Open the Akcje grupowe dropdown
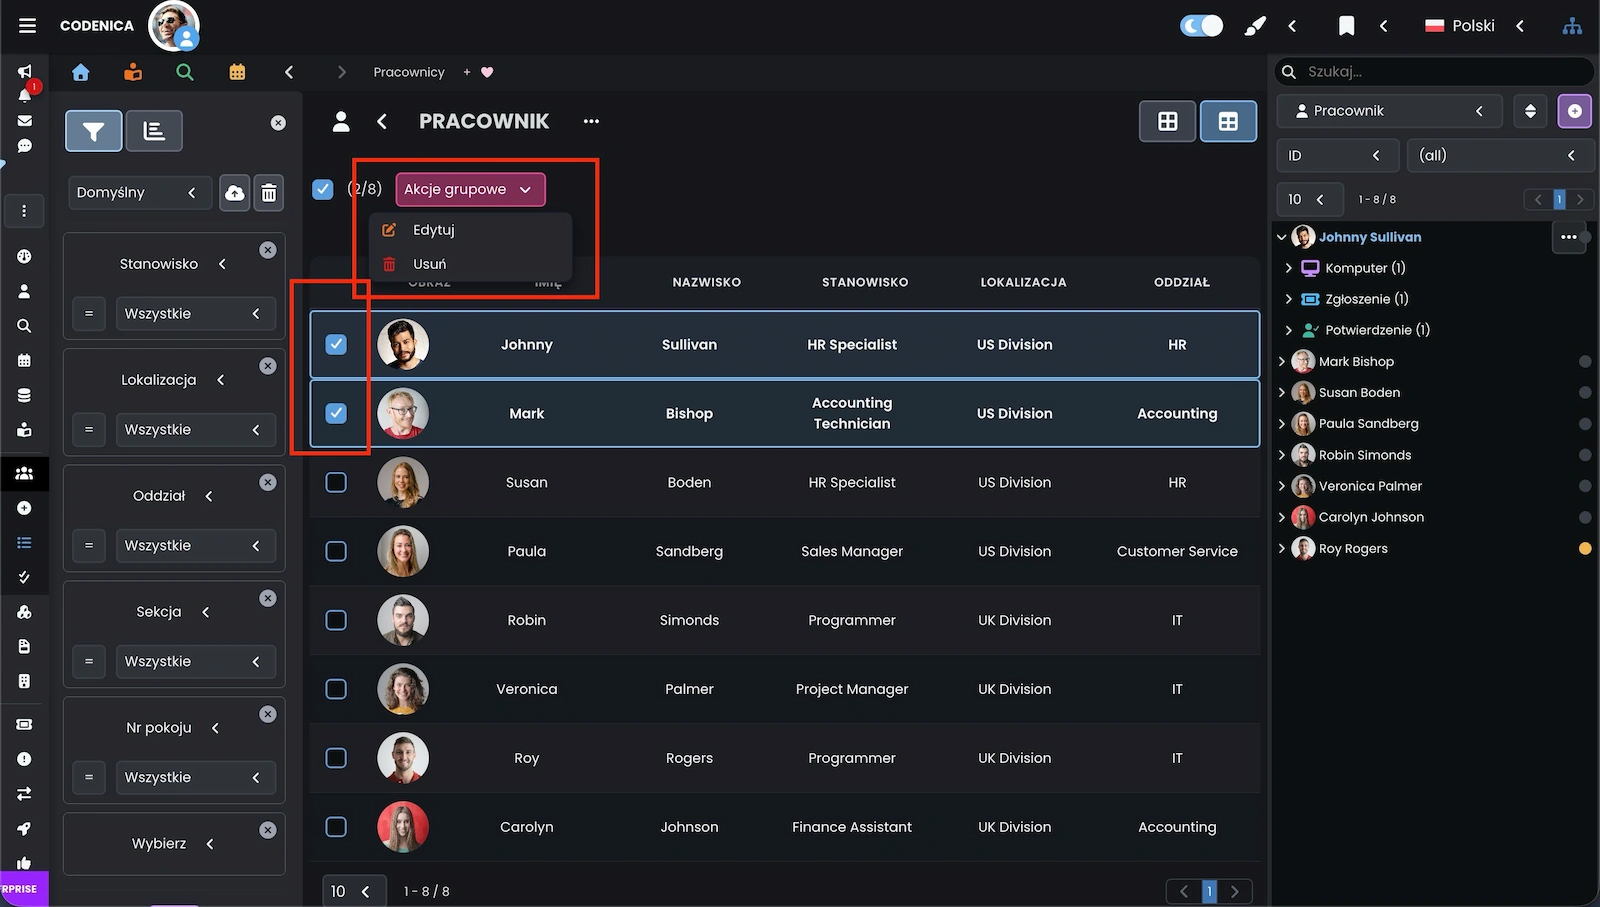The height and width of the screenshot is (907, 1600). [469, 189]
